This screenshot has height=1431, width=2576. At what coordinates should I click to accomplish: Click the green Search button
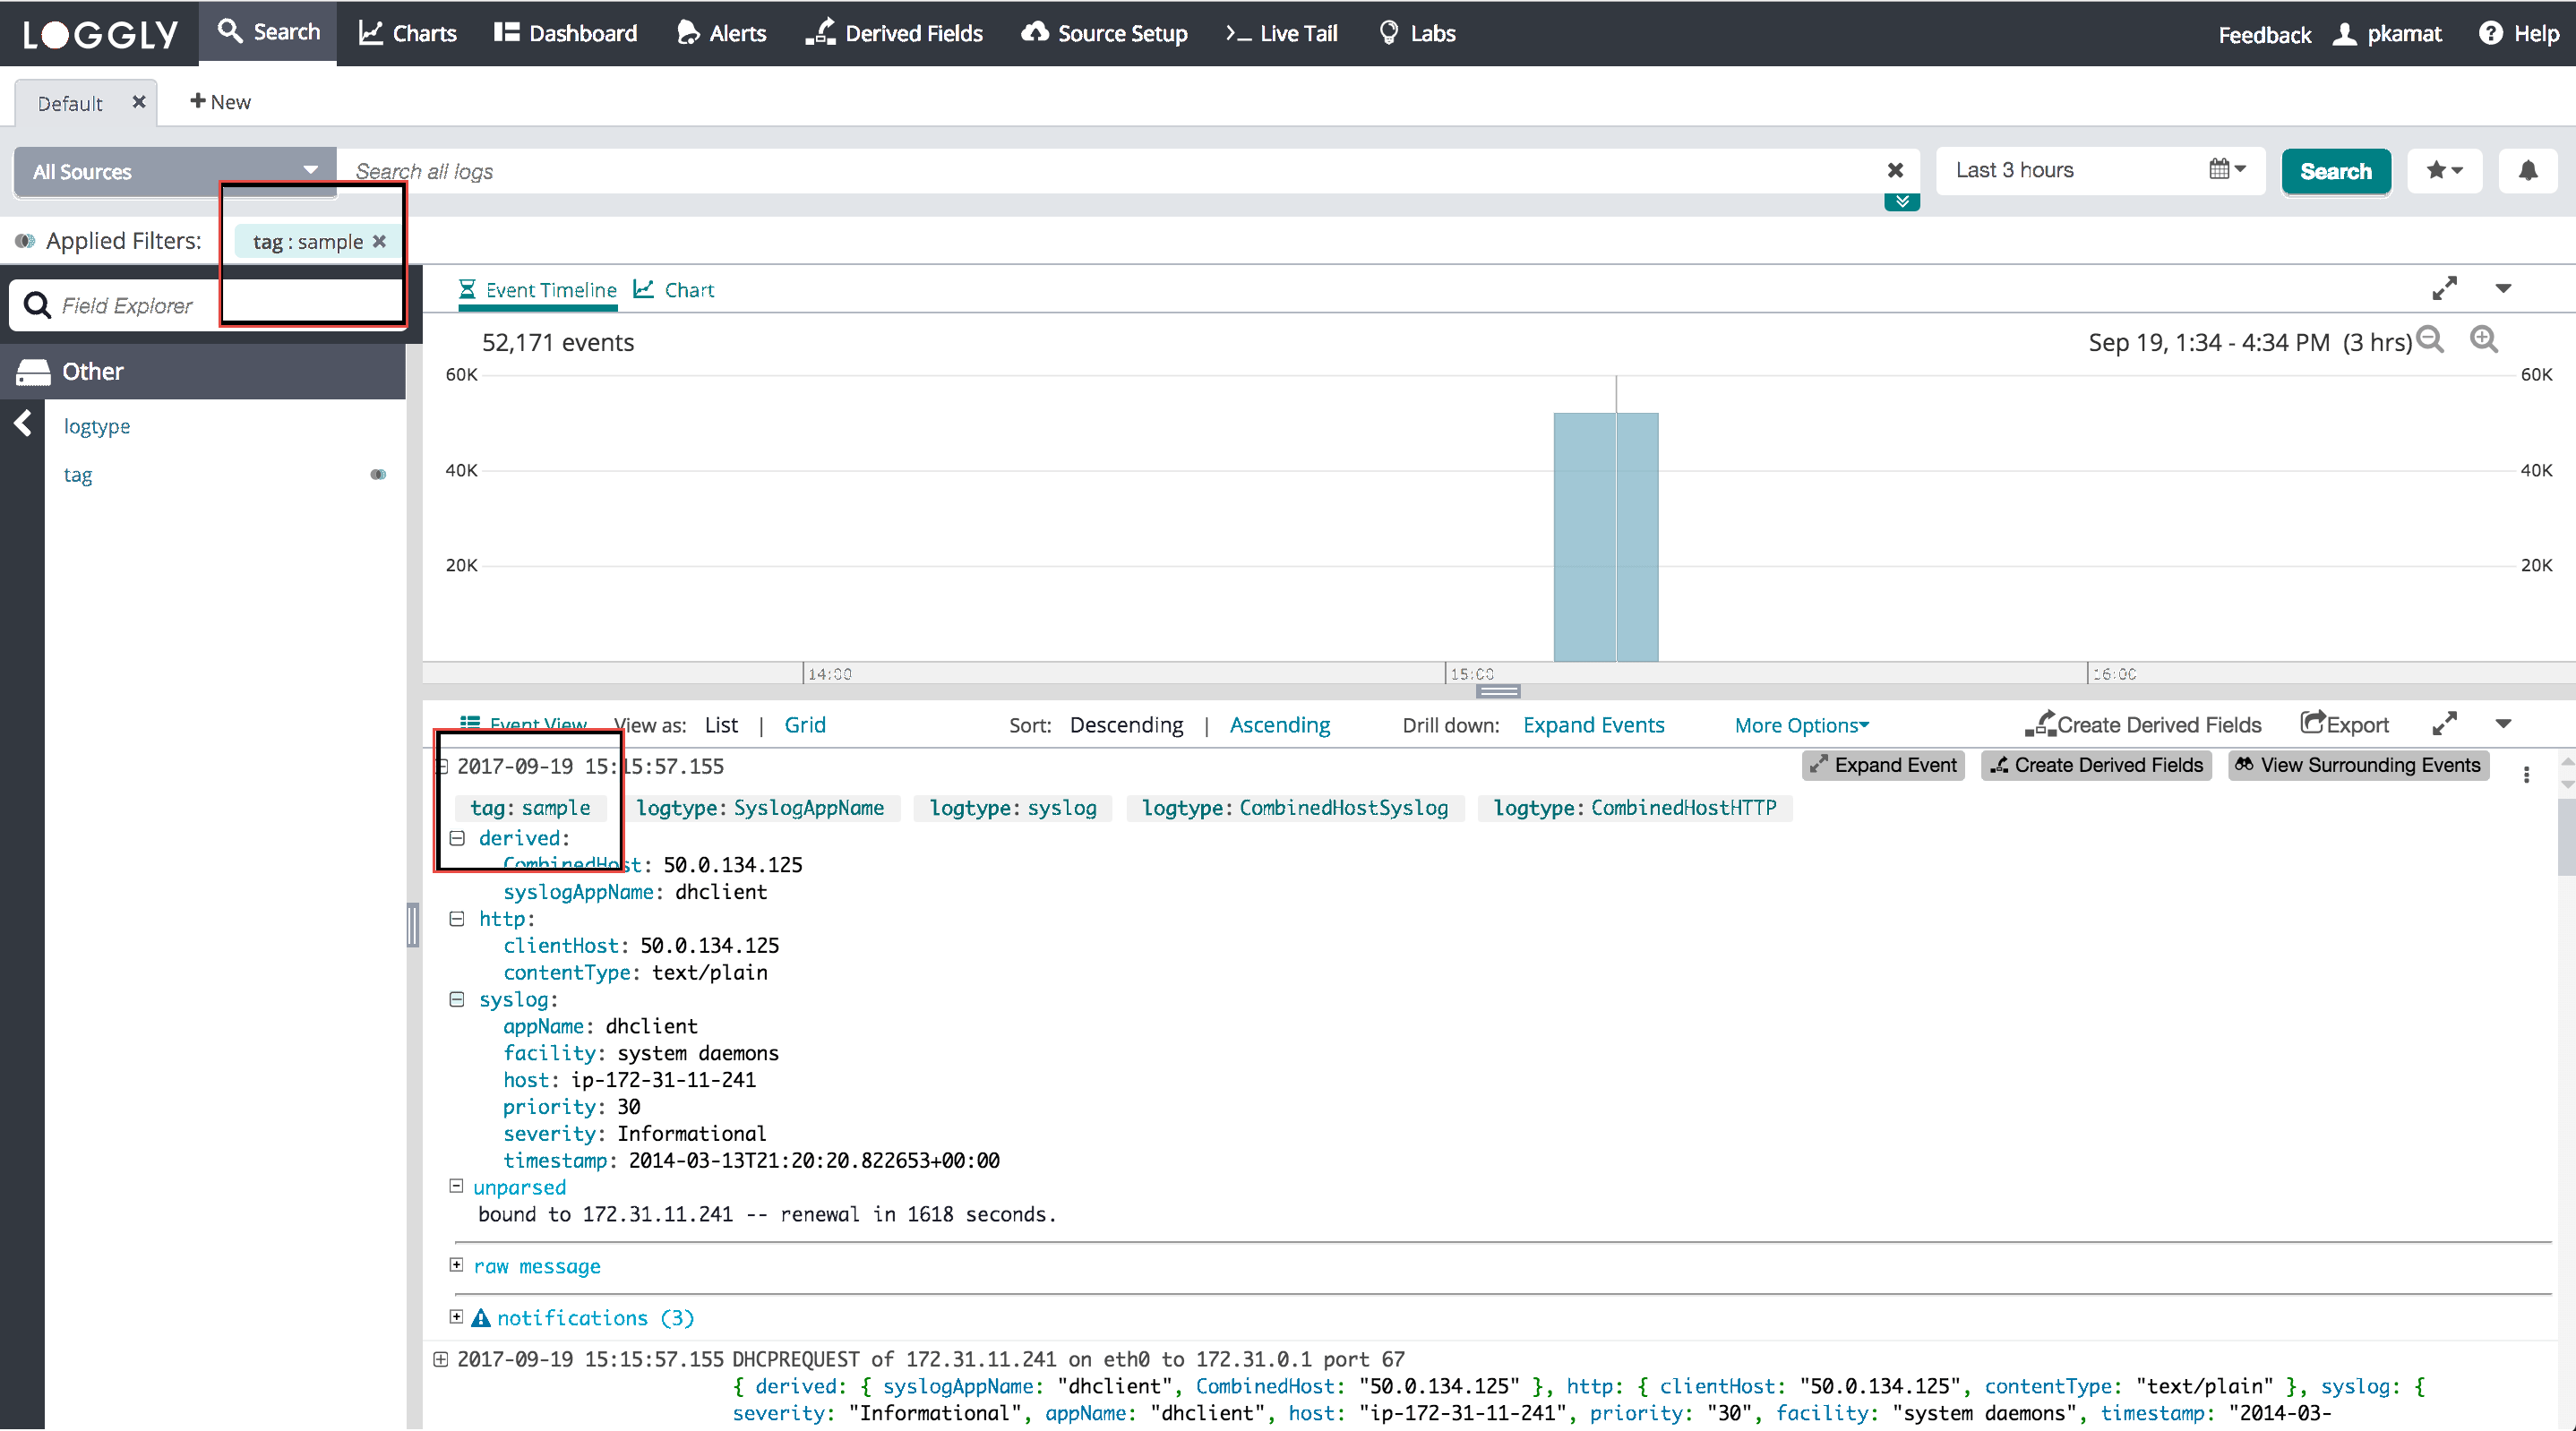2336,171
